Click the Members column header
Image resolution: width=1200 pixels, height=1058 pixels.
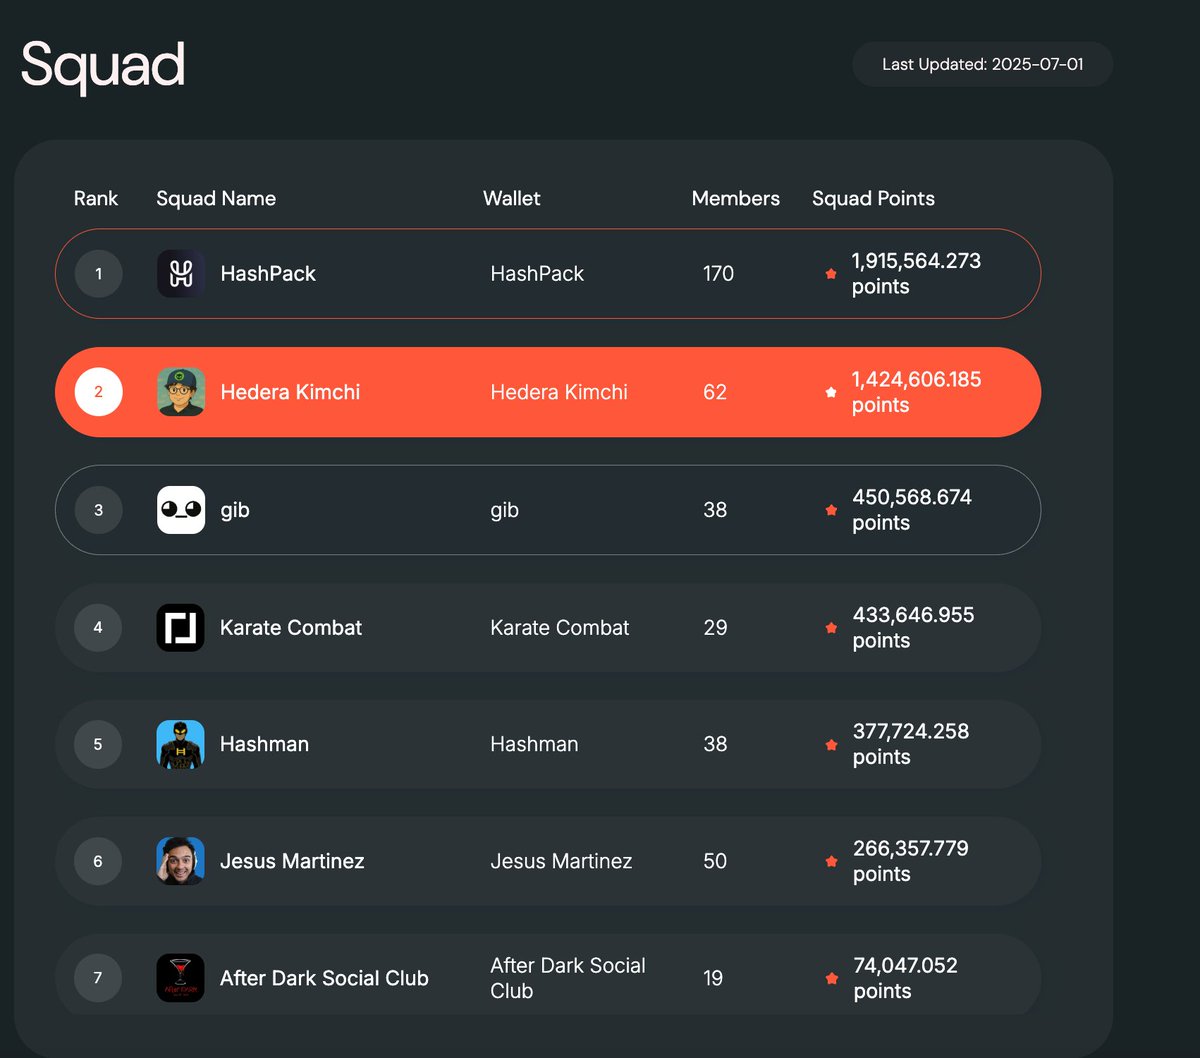736,198
